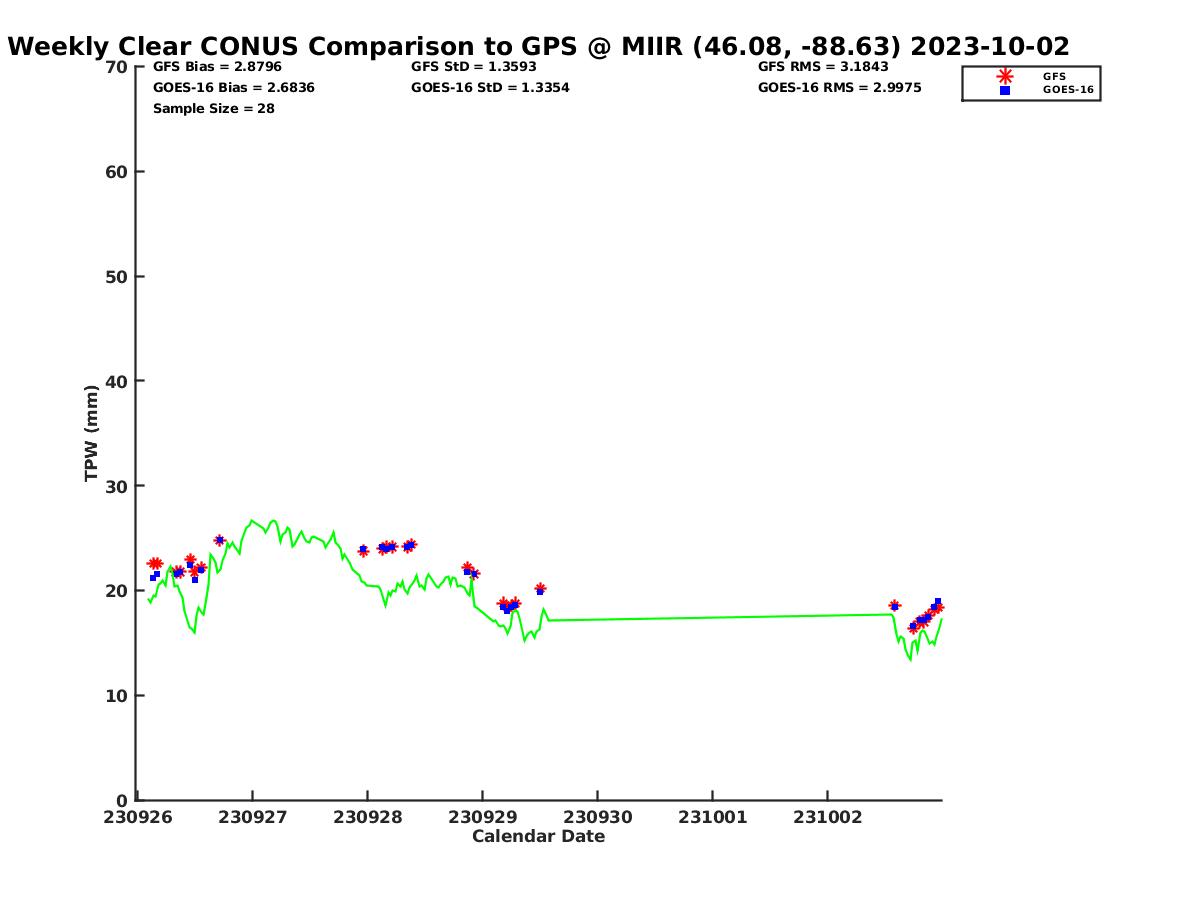Click the blue GOES-16 square legend marker
This screenshot has width=1200, height=900.
1005,90
